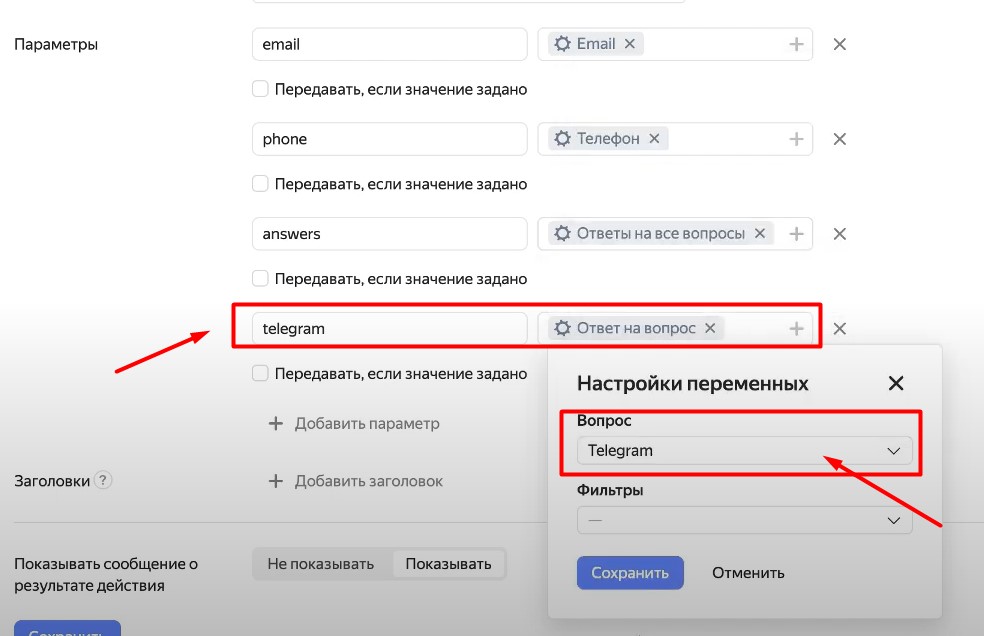This screenshot has height=636, width=984.
Task: Click the answers parameter name field
Action: point(389,234)
